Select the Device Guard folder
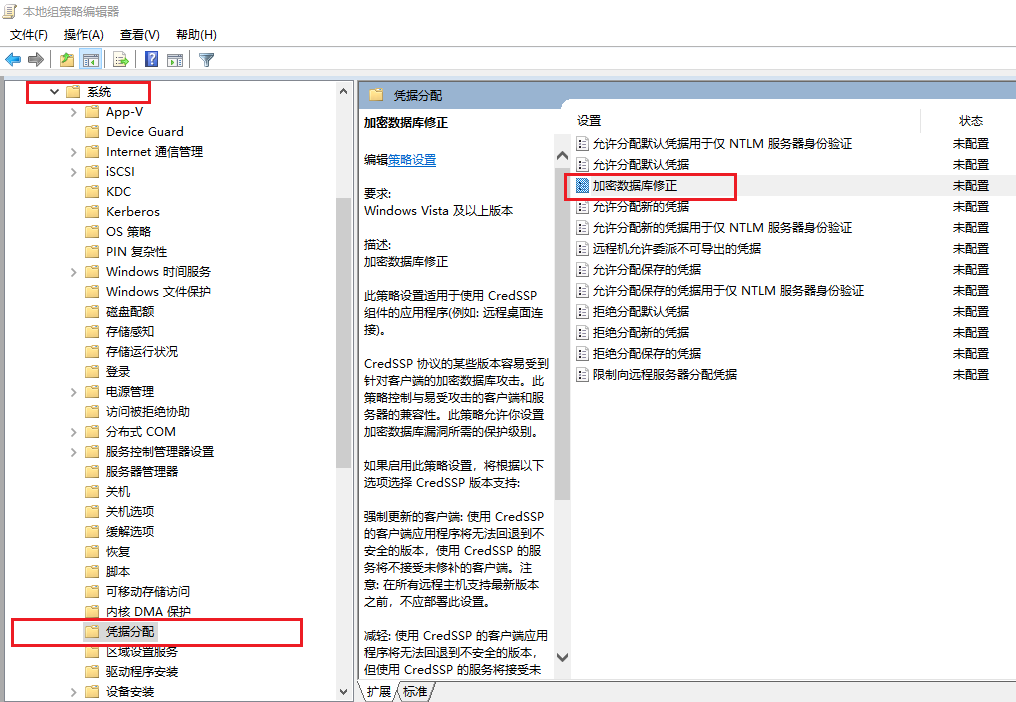 pos(144,132)
